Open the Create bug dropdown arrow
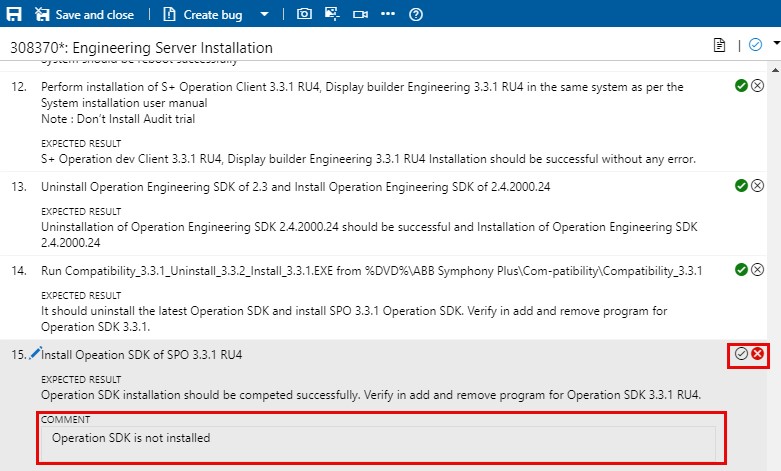Image resolution: width=781 pixels, height=471 pixels. 264,14
